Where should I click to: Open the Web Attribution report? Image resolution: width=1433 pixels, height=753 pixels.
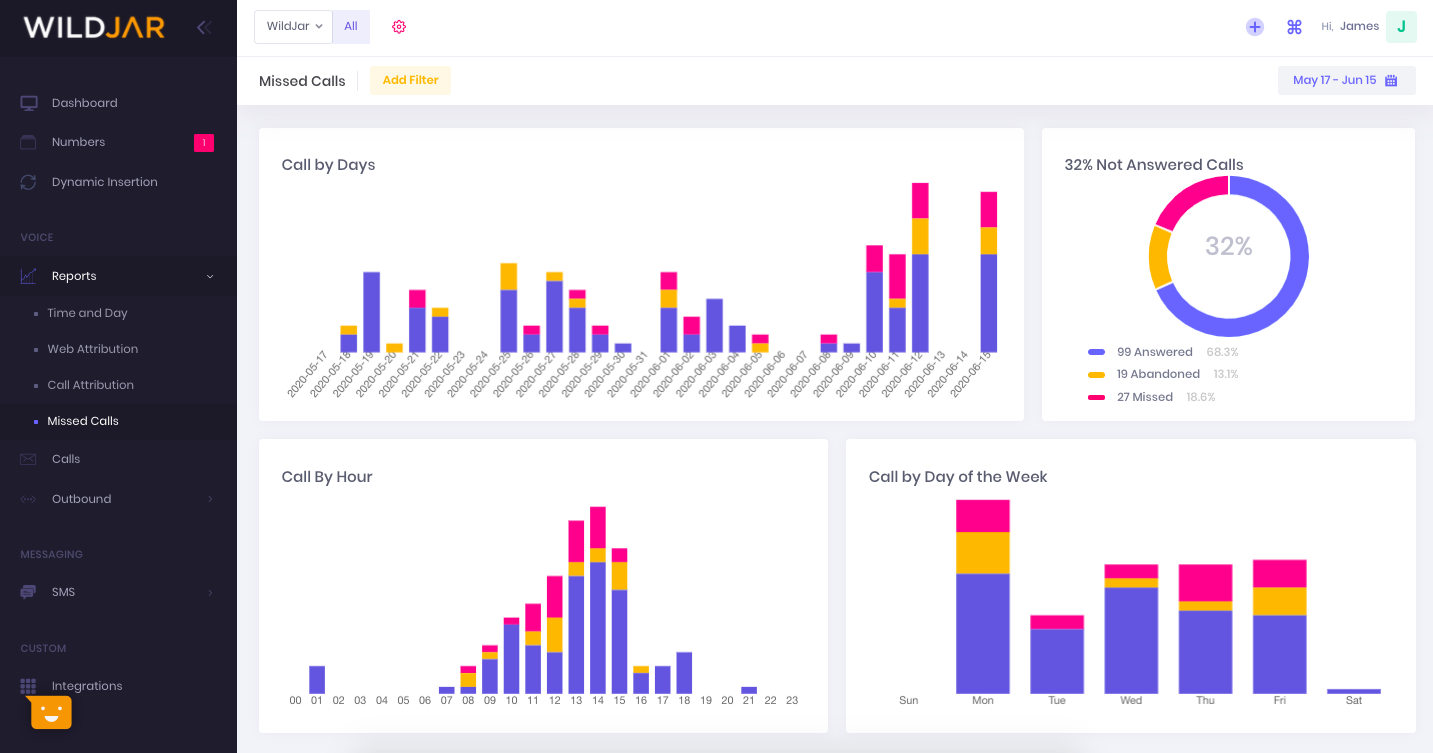coord(94,348)
